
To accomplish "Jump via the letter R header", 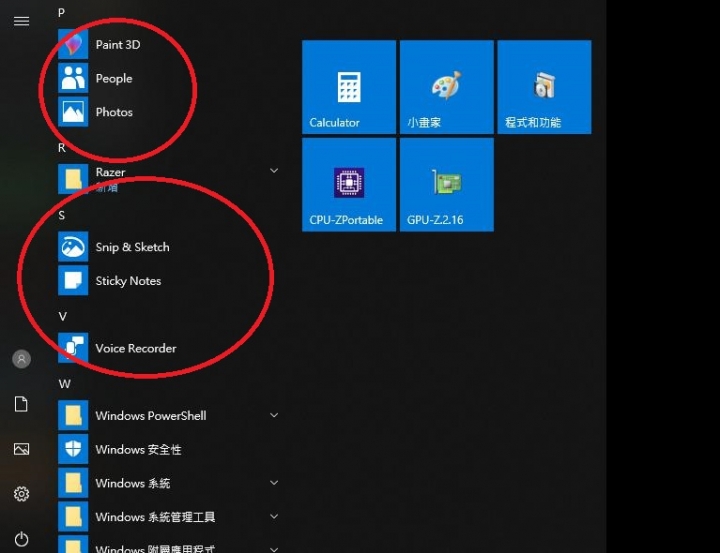I will coord(62,148).
